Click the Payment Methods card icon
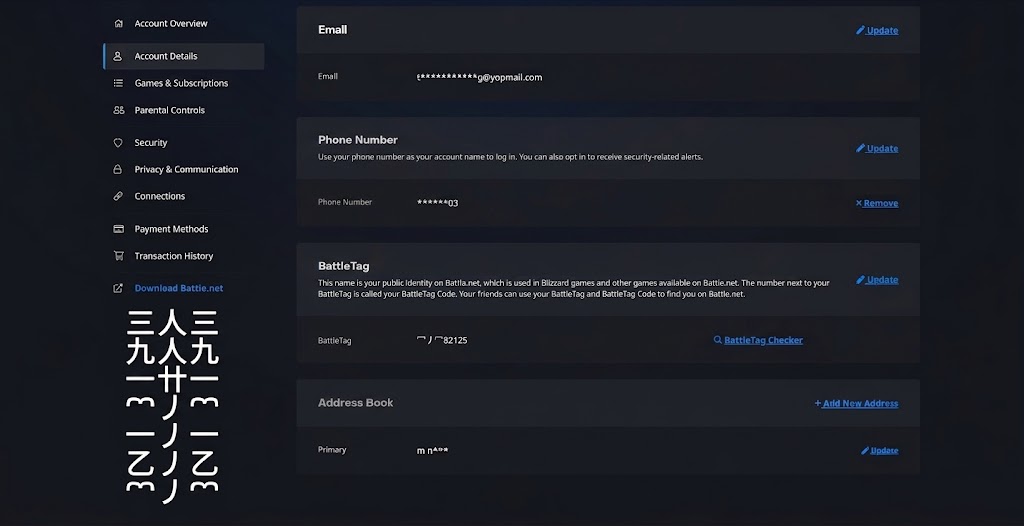The height and width of the screenshot is (526, 1024). [x=118, y=229]
